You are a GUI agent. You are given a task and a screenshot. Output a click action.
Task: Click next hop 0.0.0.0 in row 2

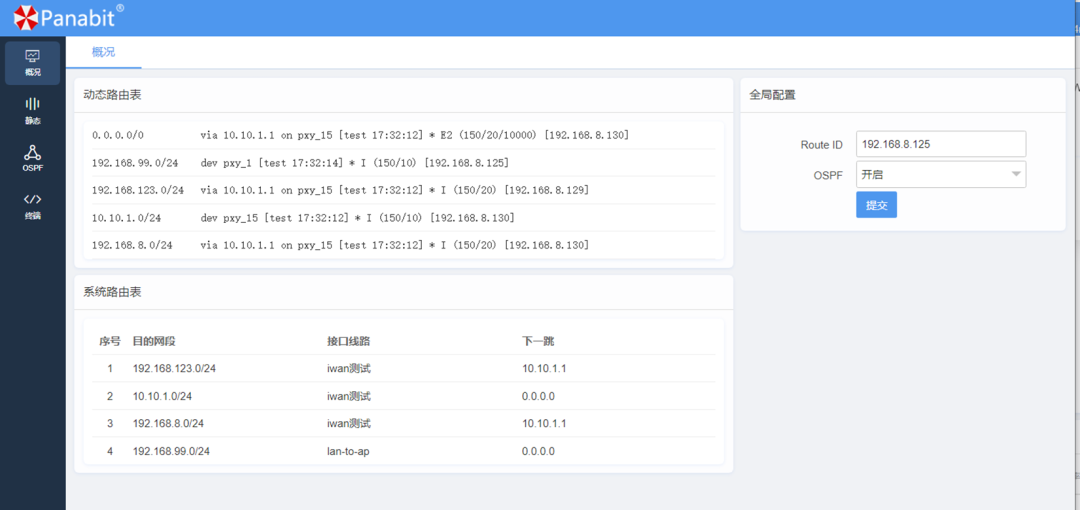coord(539,396)
